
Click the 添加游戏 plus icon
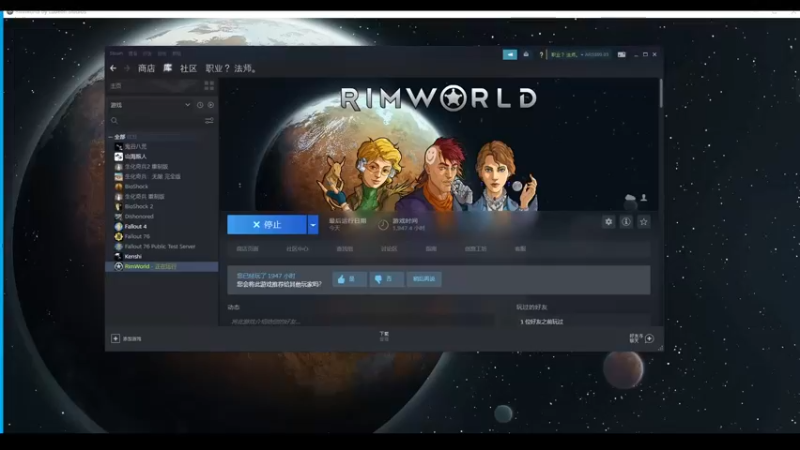(x=115, y=338)
